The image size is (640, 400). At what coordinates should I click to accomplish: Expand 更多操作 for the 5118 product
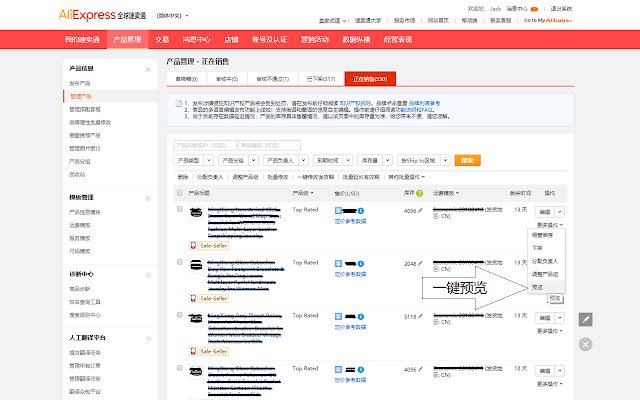point(550,331)
